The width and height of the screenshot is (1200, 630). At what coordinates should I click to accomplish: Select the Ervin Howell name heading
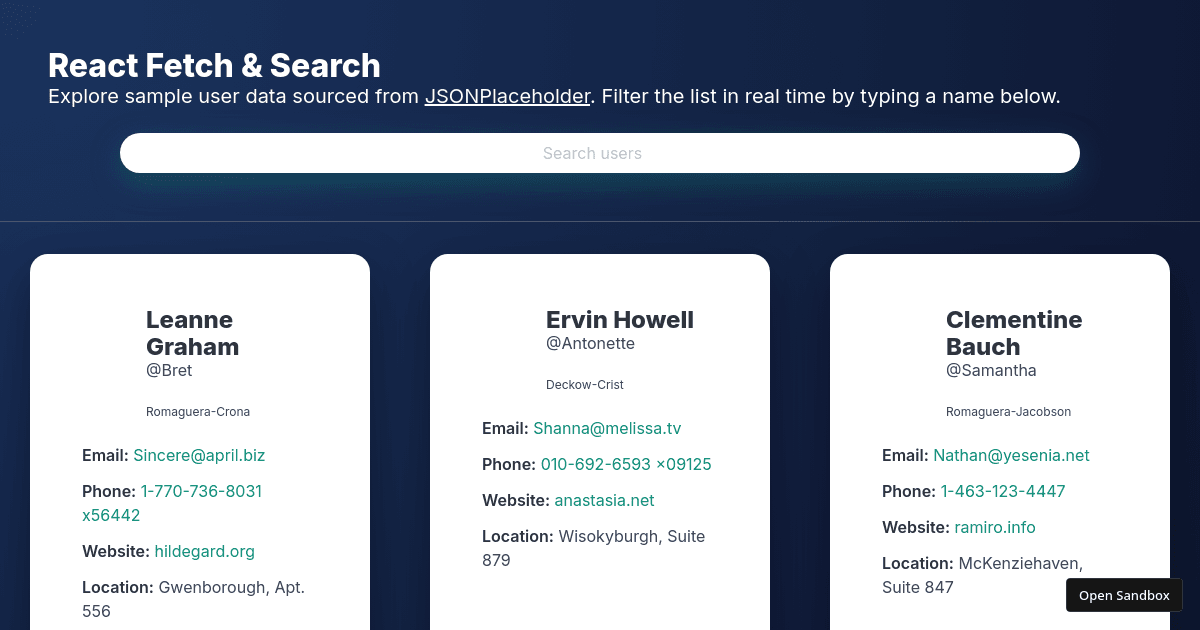(620, 320)
